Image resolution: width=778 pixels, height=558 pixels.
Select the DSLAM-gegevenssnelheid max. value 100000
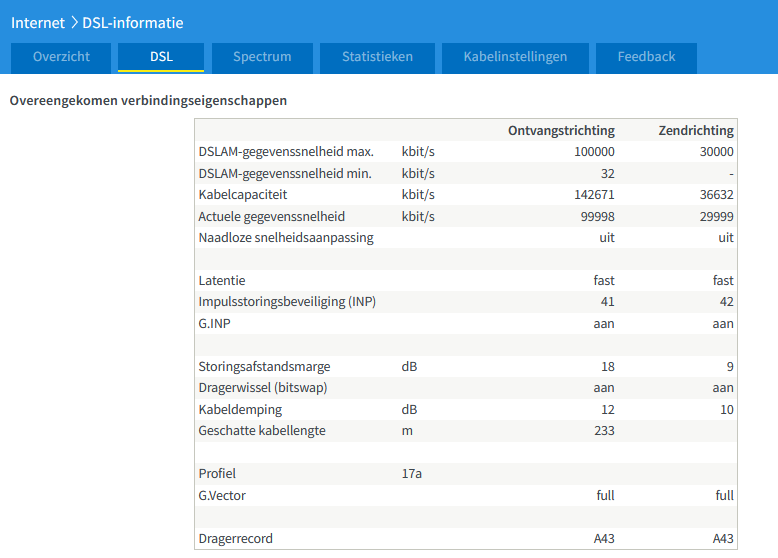[x=594, y=152]
